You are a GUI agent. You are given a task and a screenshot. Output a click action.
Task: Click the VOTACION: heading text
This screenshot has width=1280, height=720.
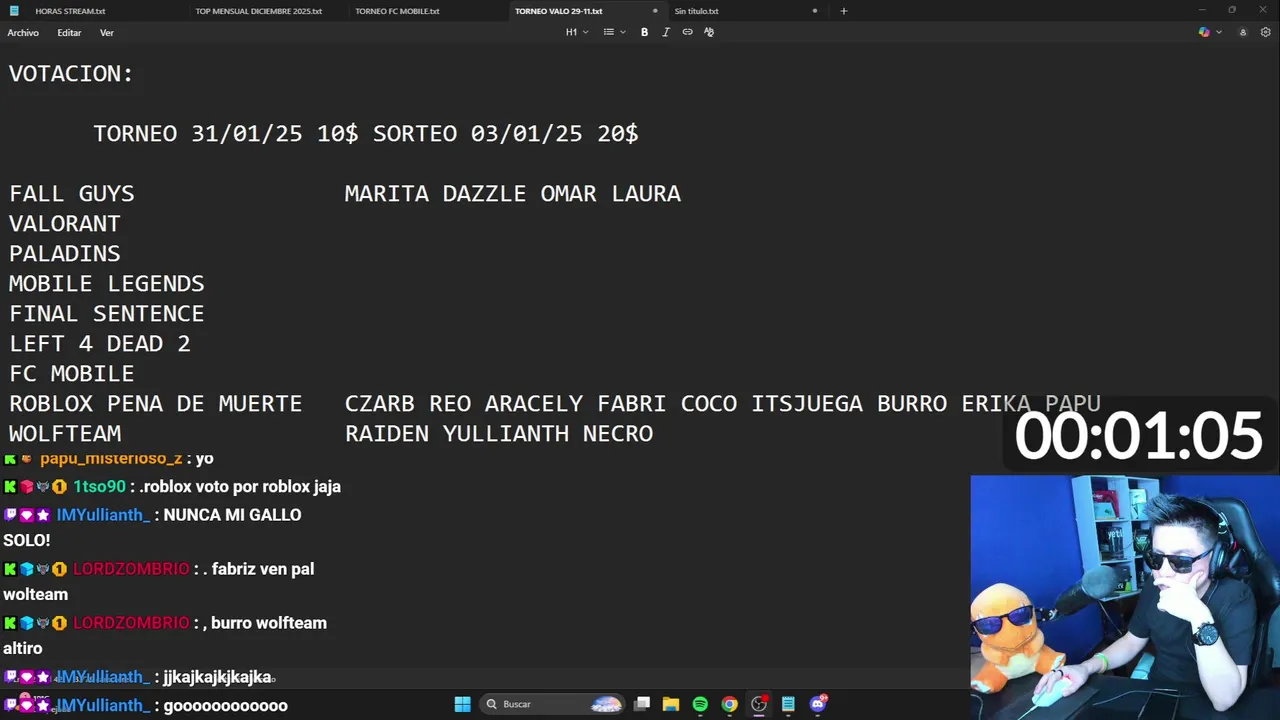click(x=71, y=74)
